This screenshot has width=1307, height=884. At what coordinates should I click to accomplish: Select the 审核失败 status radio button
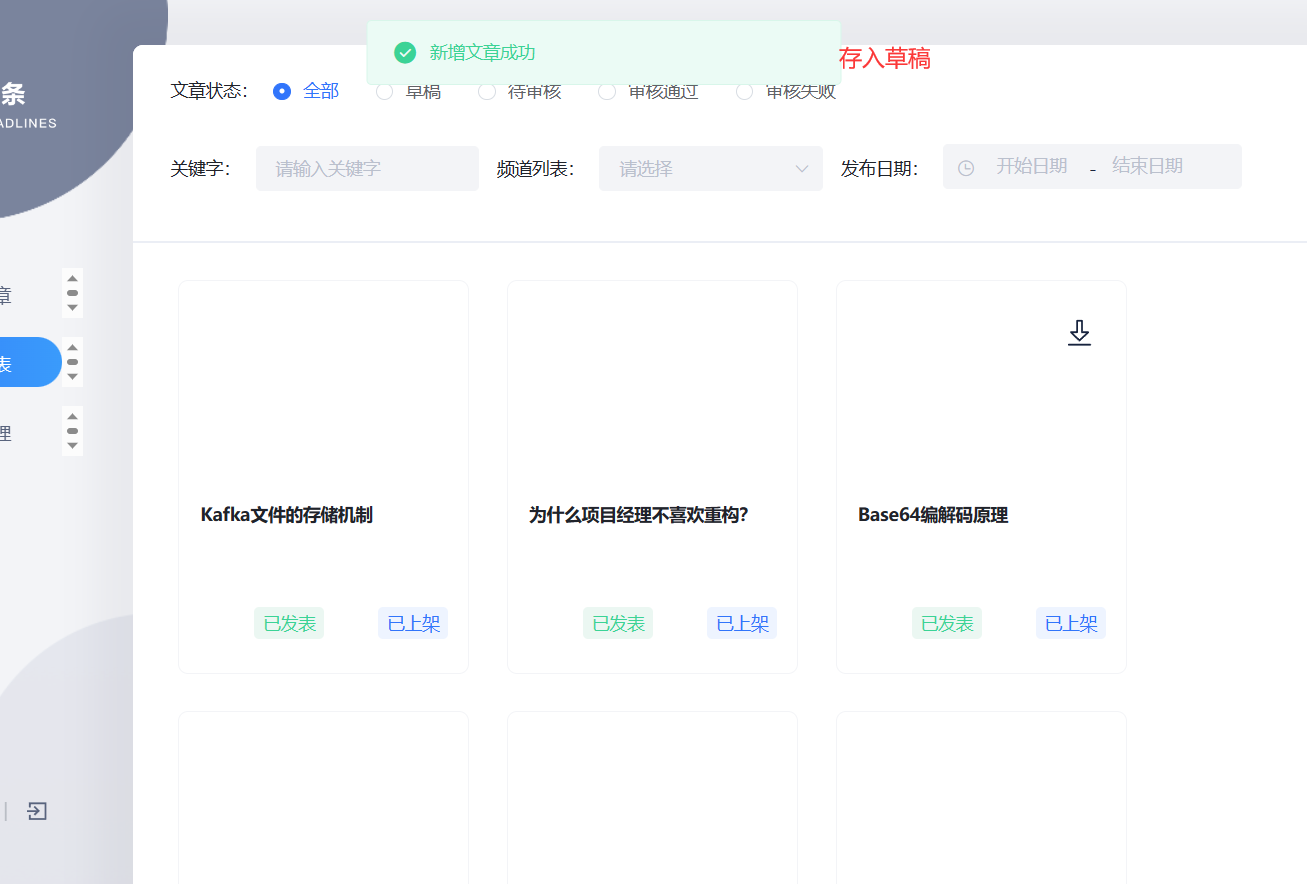click(x=744, y=91)
